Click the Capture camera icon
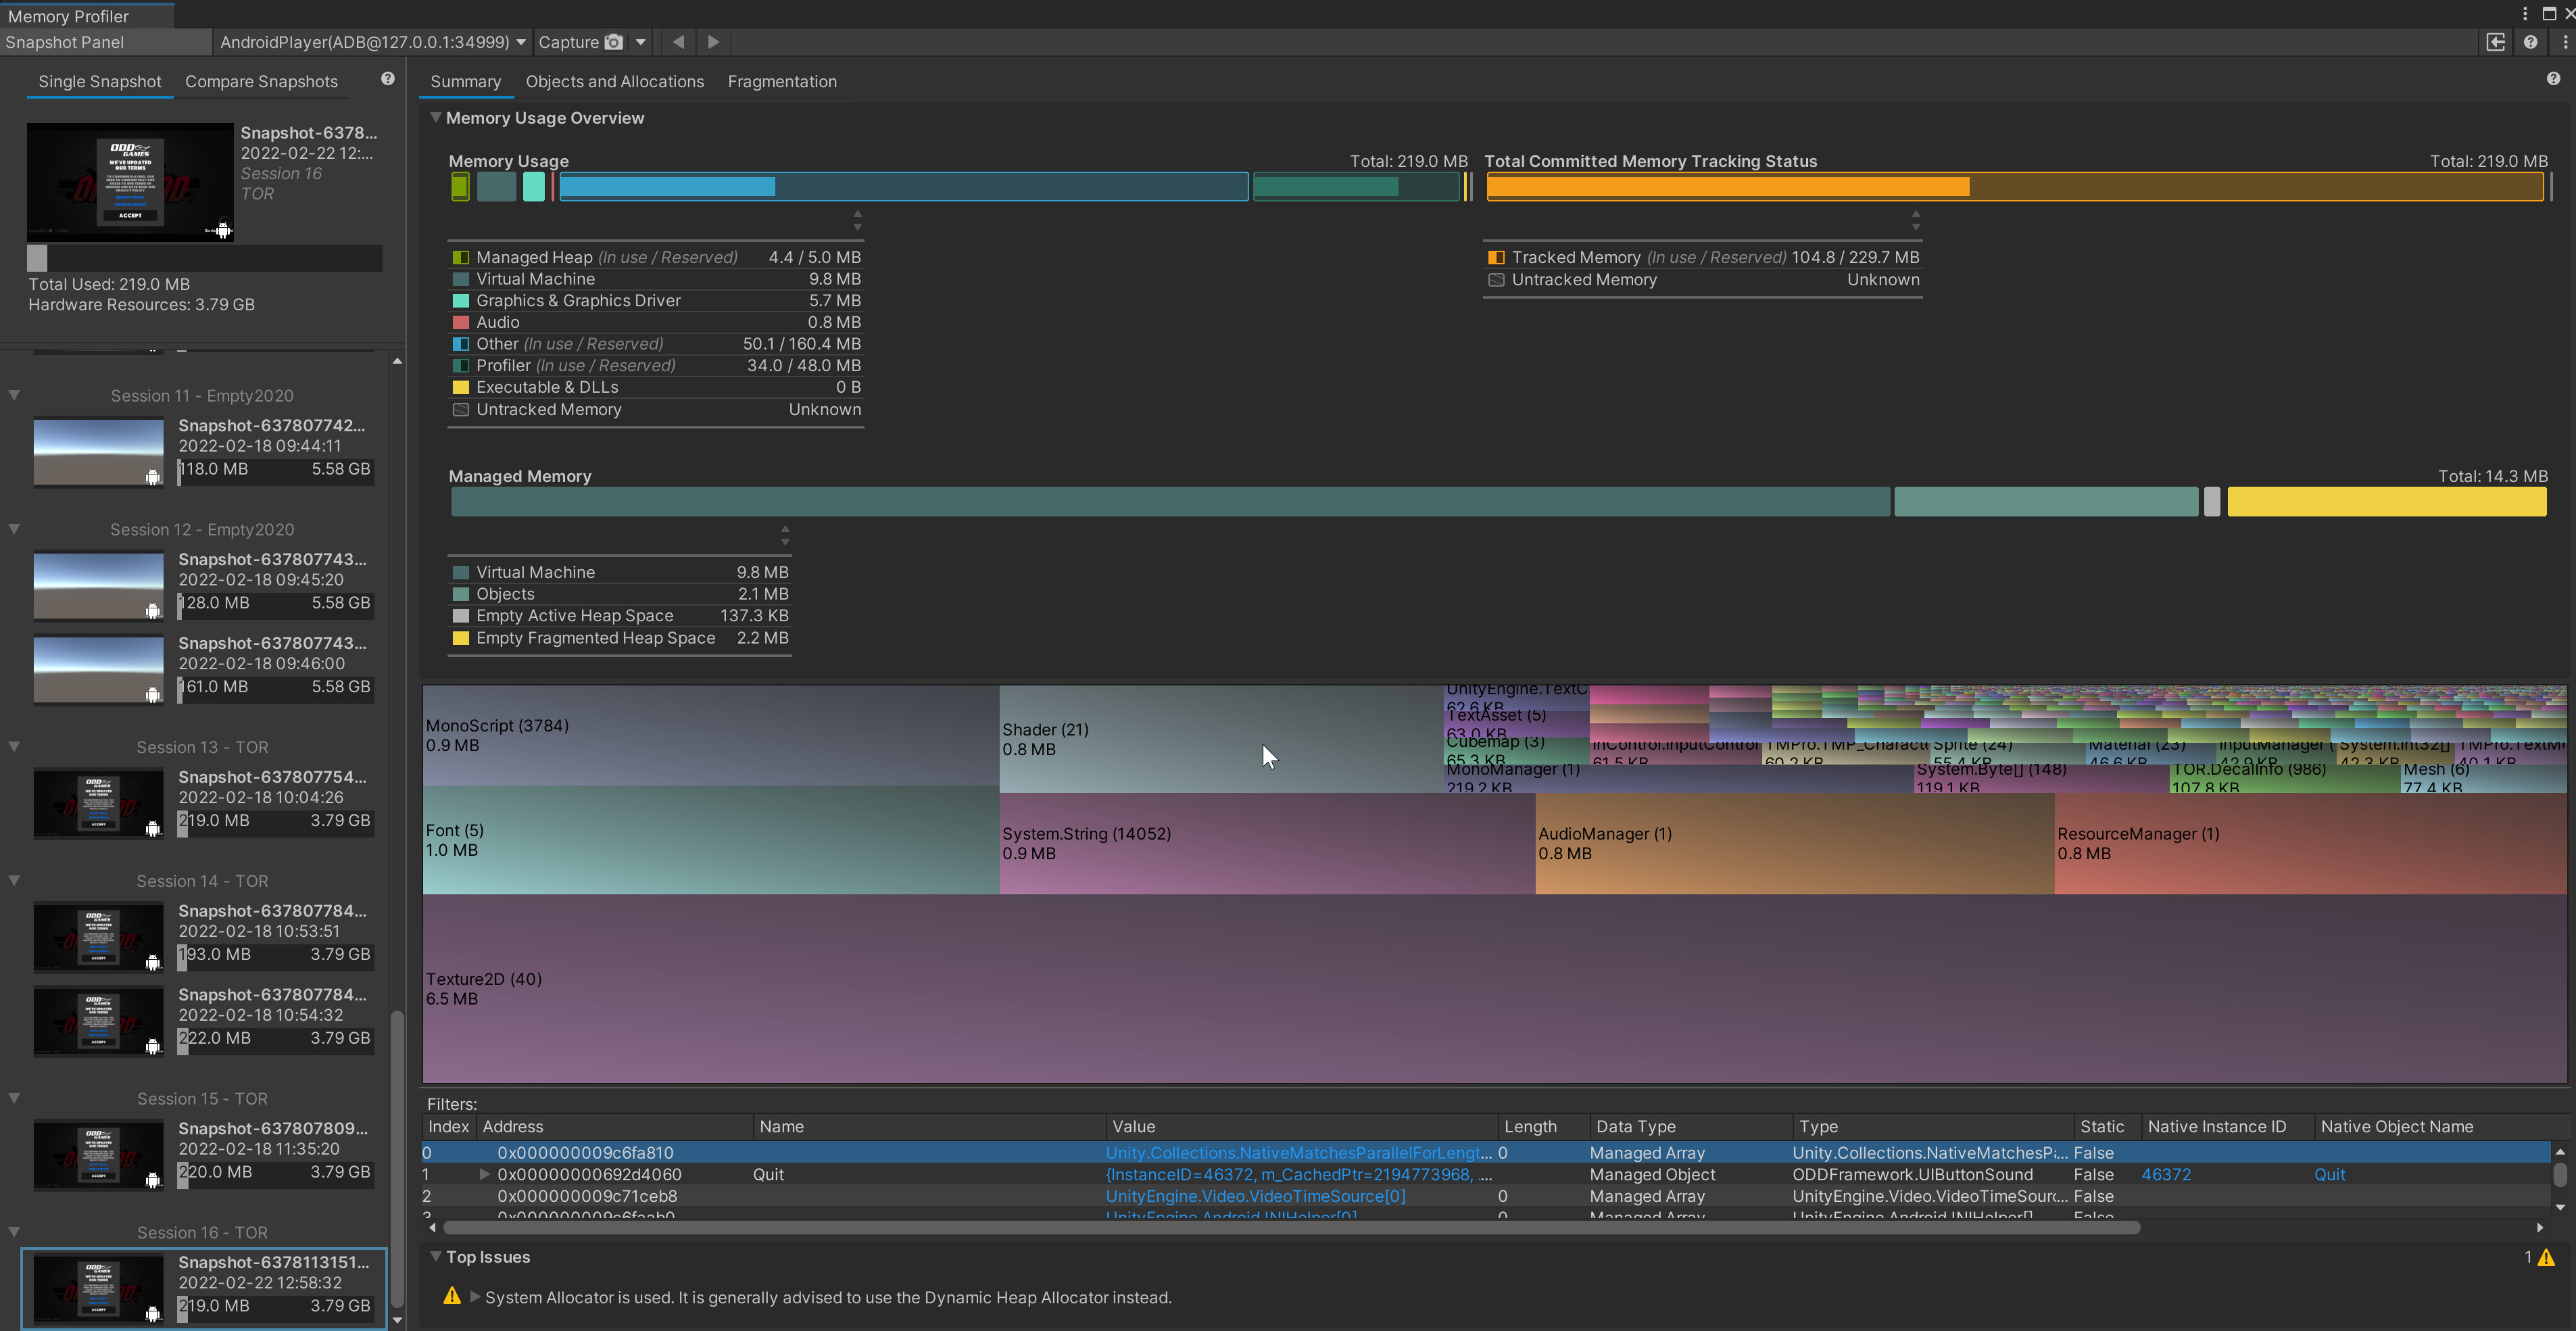The width and height of the screenshot is (2576, 1331). [x=614, y=42]
